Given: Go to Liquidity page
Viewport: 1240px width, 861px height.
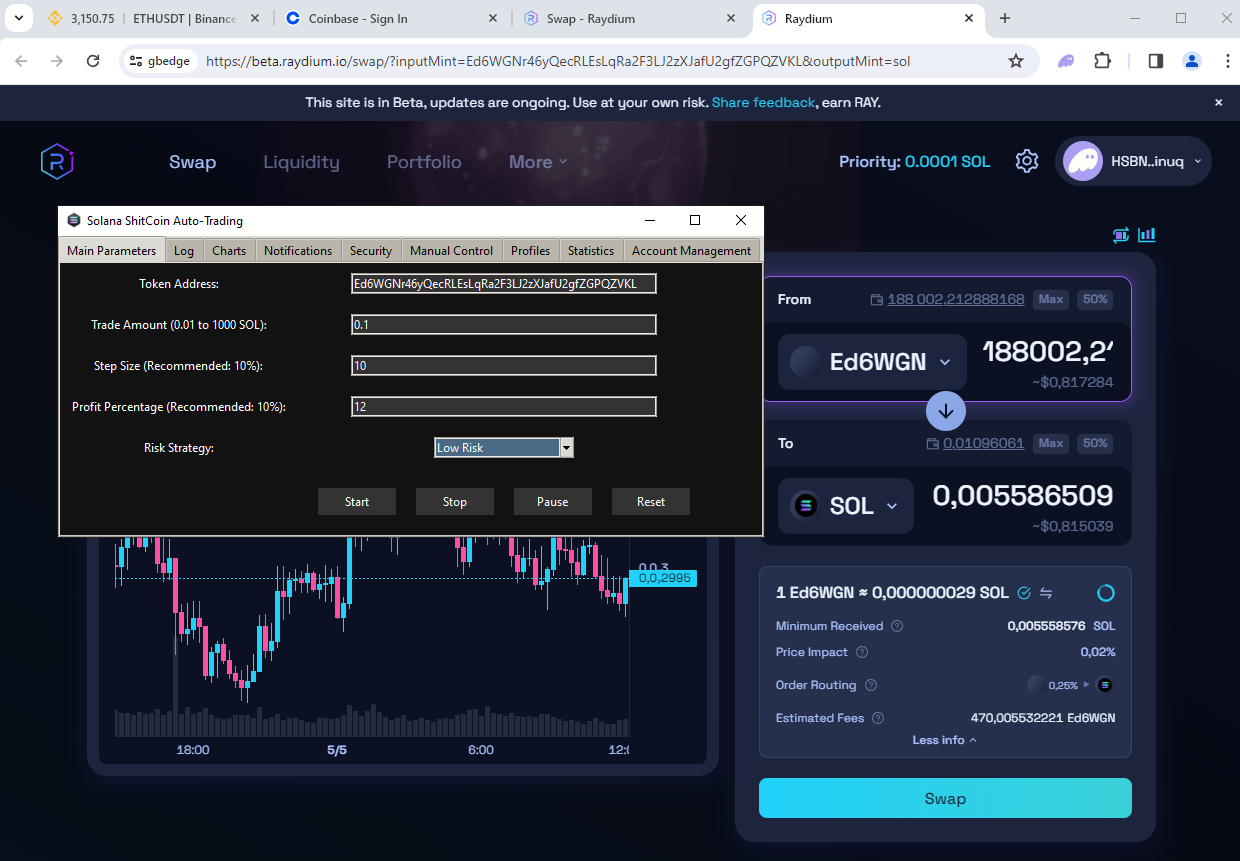Looking at the screenshot, I should pos(301,162).
